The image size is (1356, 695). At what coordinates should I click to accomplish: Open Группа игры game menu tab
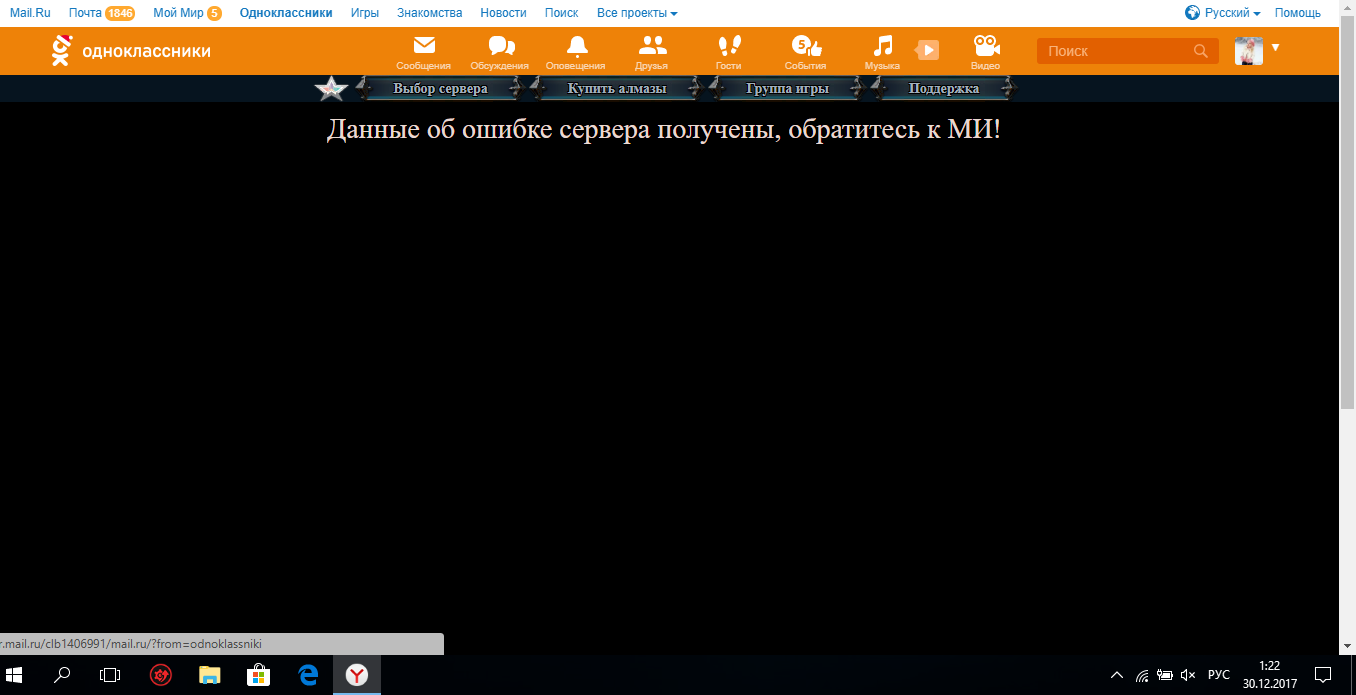(x=787, y=89)
